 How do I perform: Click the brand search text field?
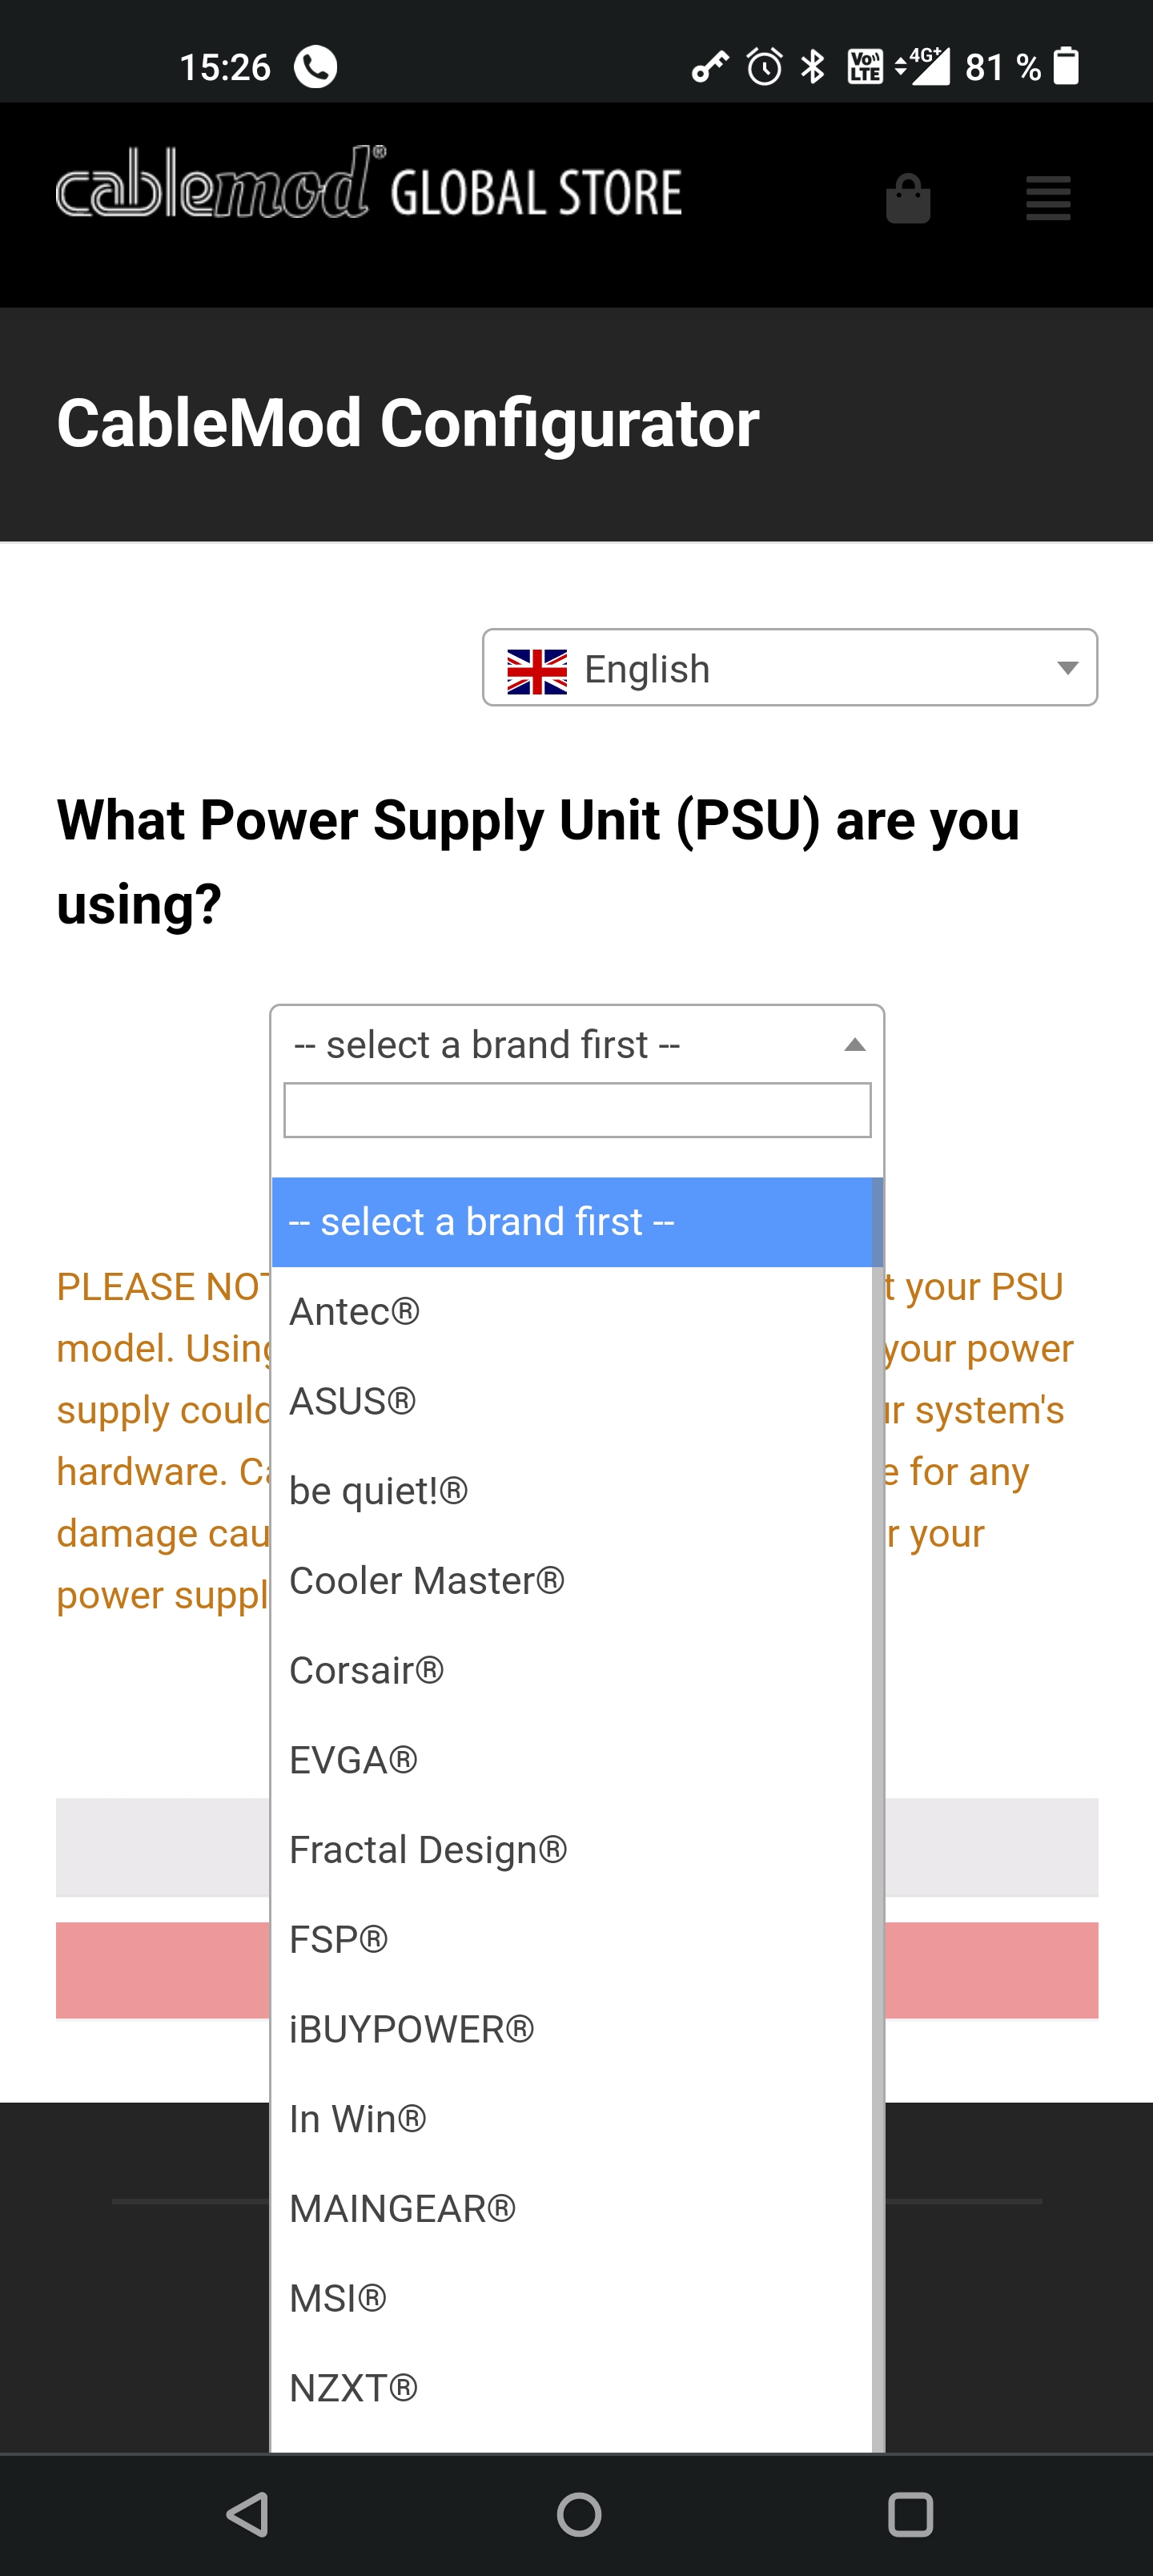pos(577,1110)
